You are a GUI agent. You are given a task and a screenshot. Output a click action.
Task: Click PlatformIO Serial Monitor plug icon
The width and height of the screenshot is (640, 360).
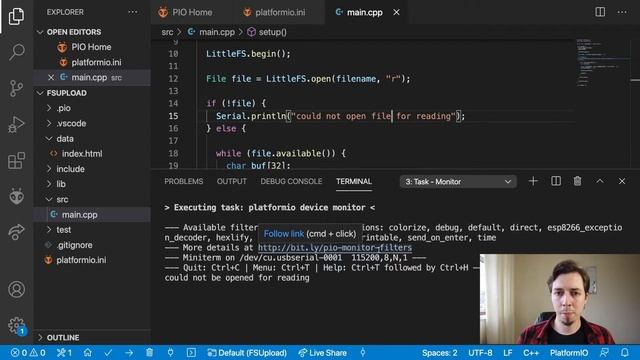pos(170,353)
